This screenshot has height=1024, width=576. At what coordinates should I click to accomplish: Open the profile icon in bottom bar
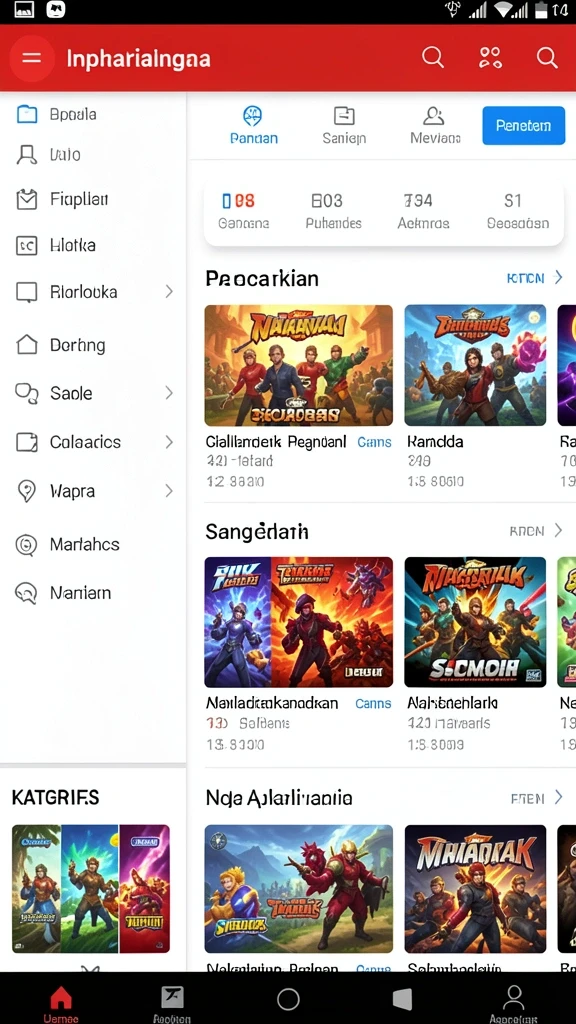click(514, 997)
